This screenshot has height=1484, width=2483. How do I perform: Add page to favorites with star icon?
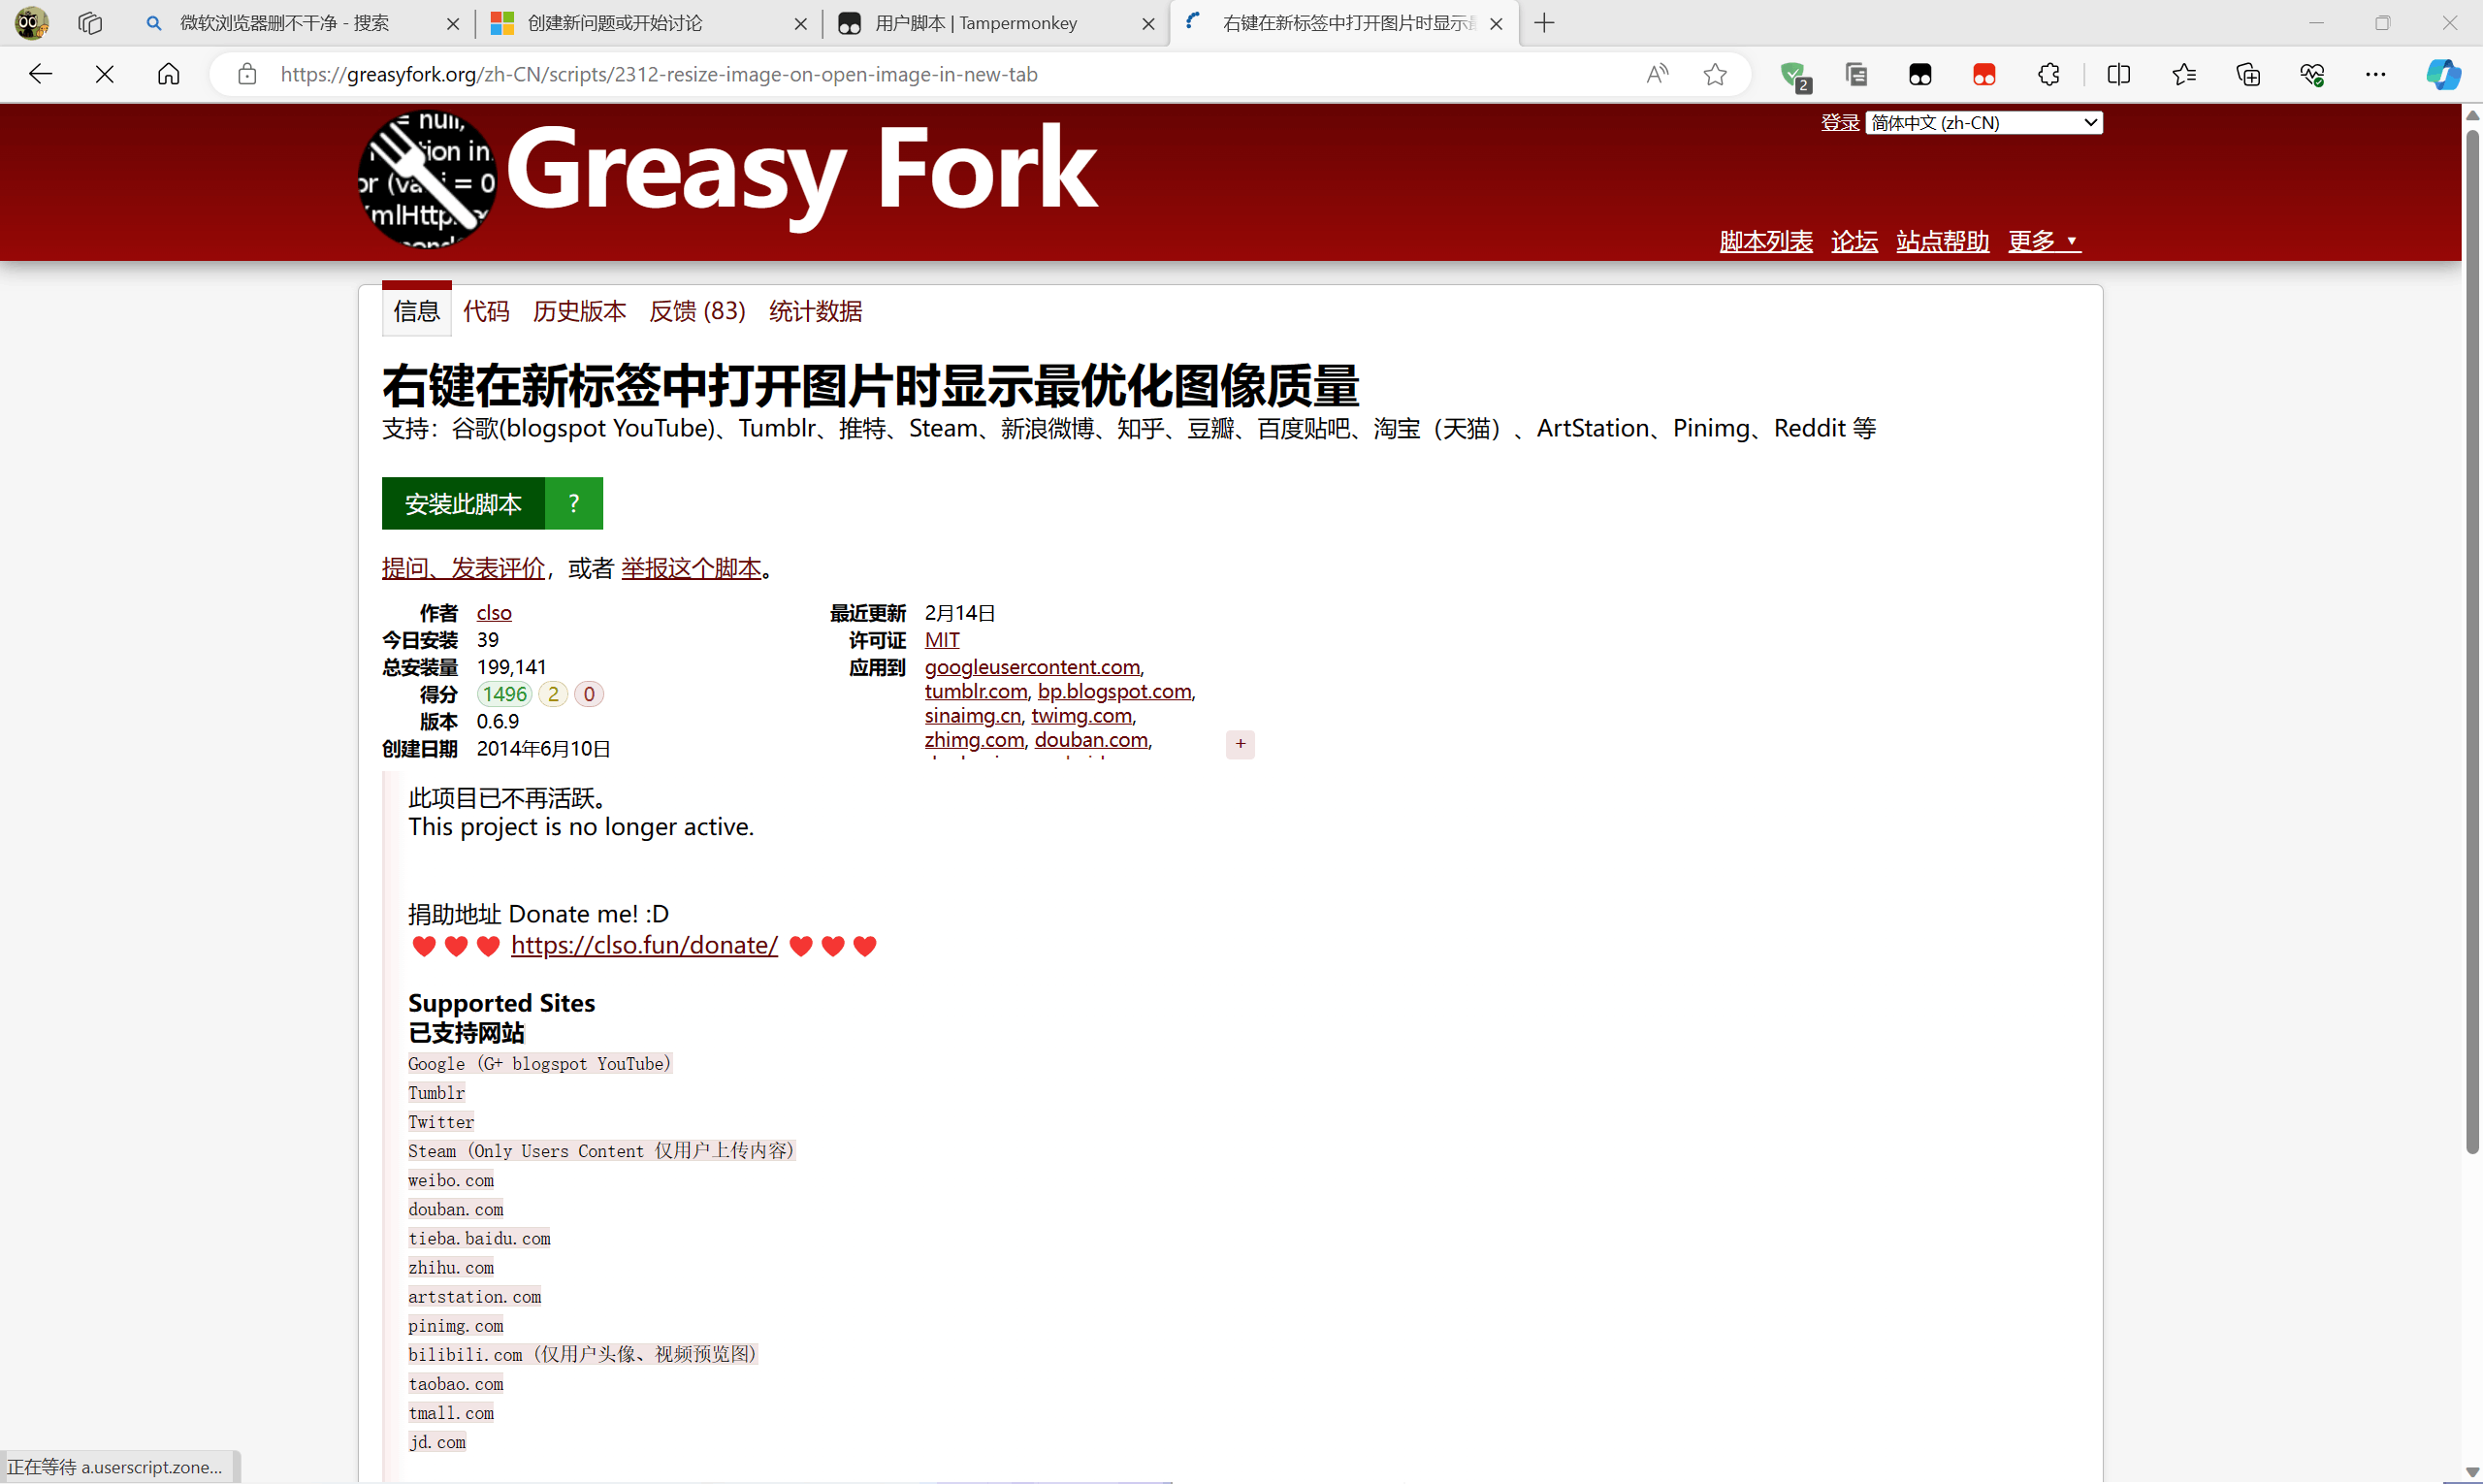point(1715,74)
